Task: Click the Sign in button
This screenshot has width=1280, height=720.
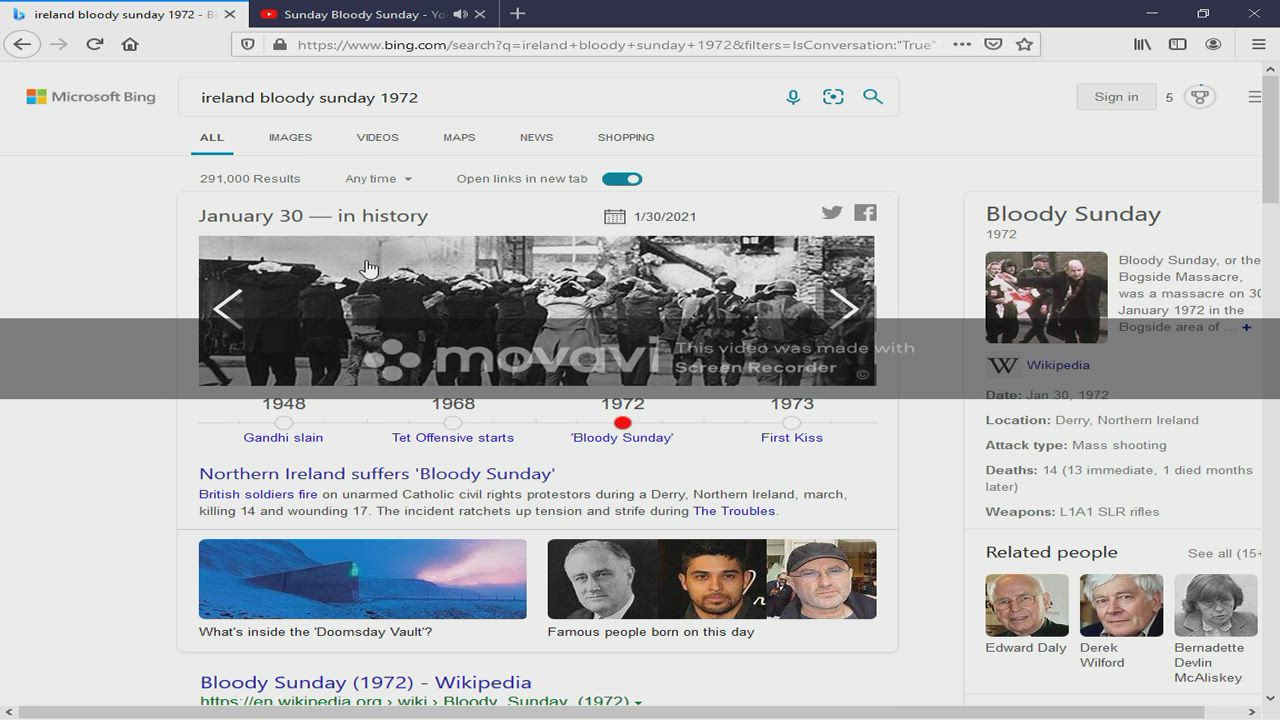Action: coord(1116,97)
